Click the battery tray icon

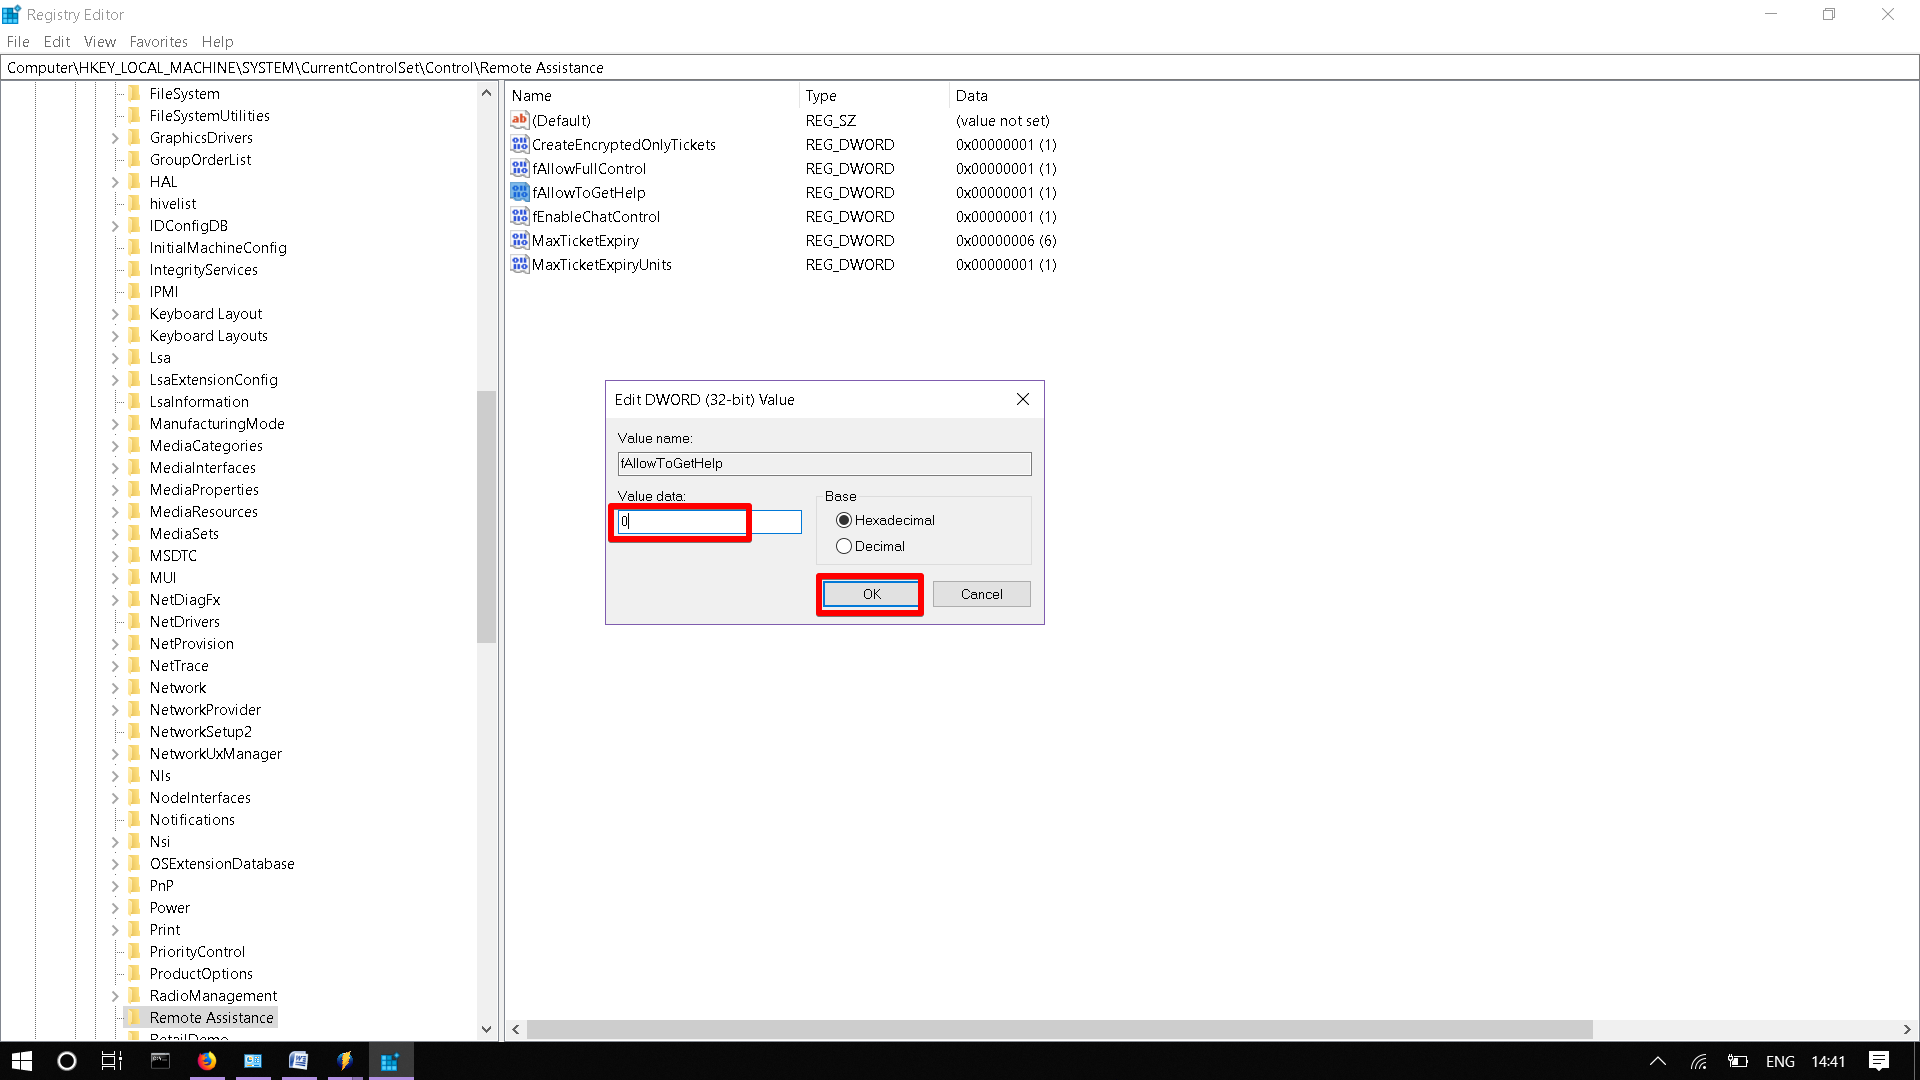coord(1738,1061)
